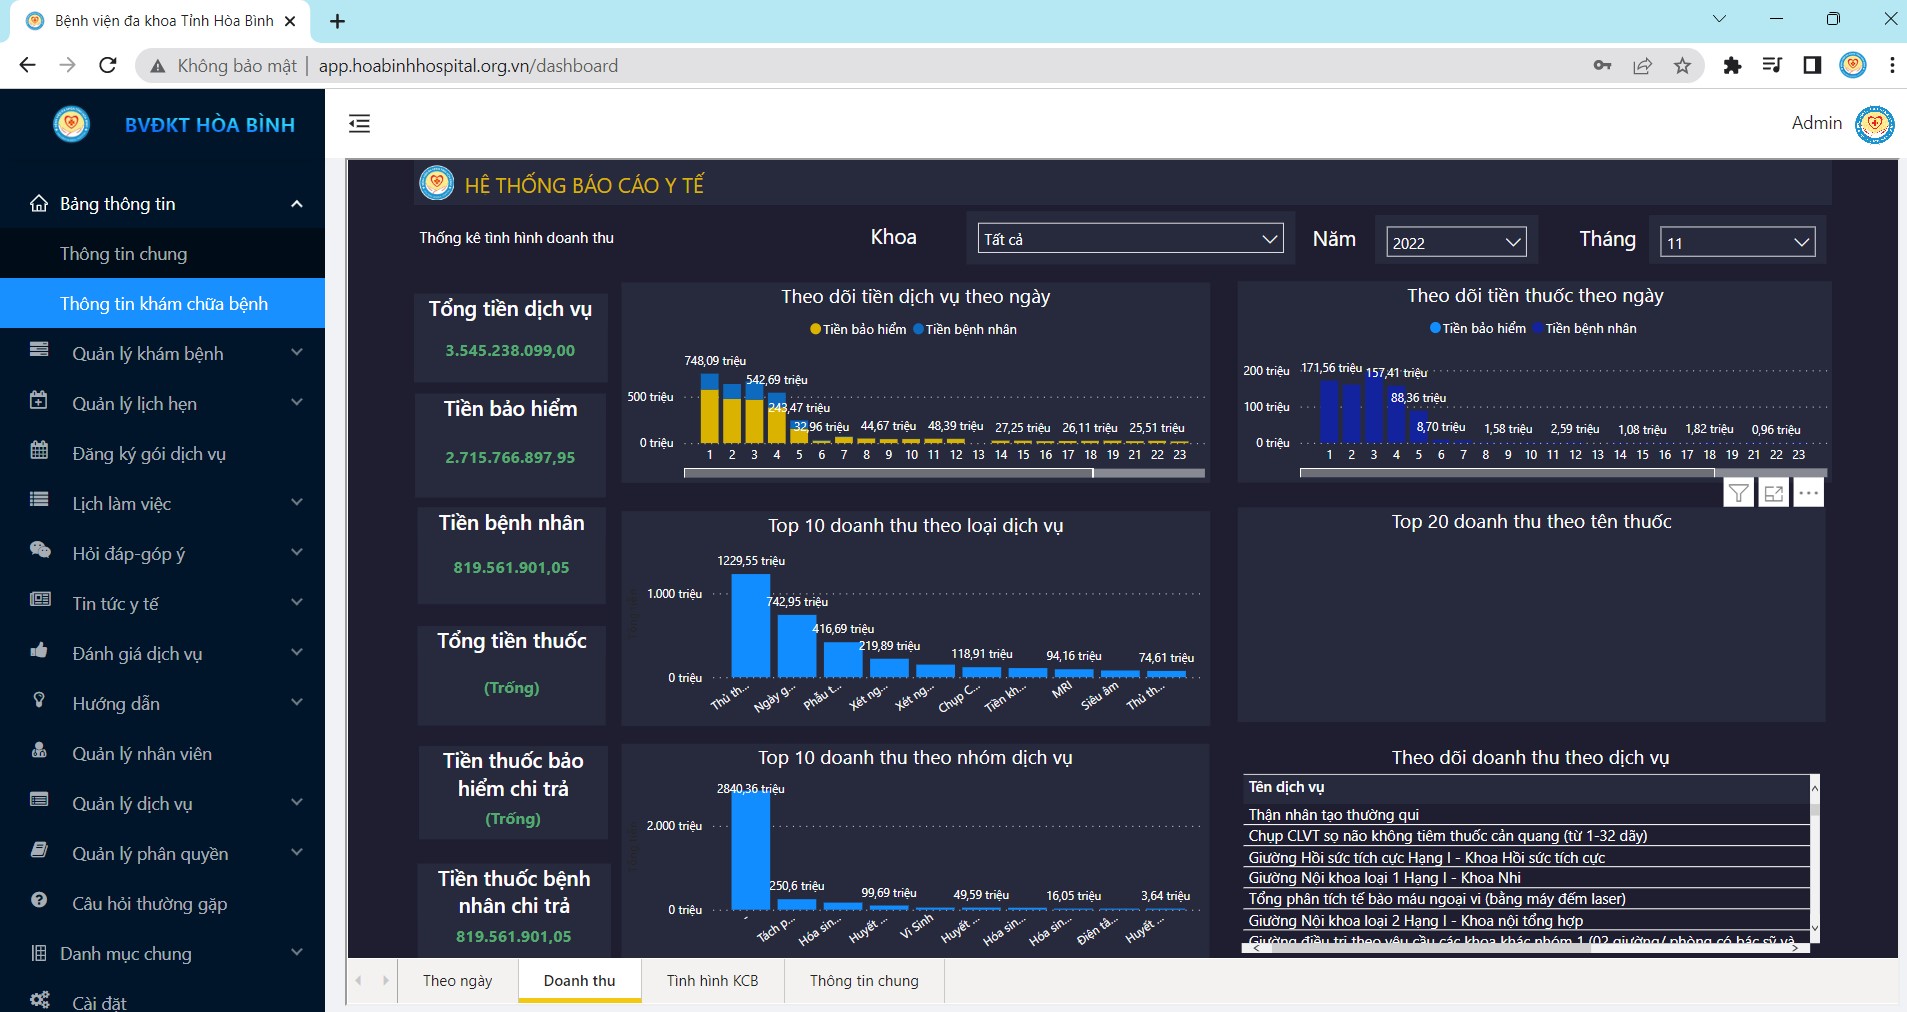This screenshot has width=1907, height=1012.
Task: Open the Tháng dropdown showing 11
Action: 1737,242
